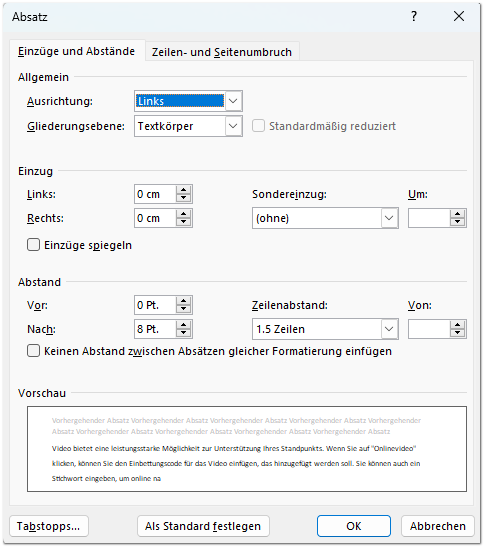This screenshot has height=547, width=484.
Task: Decrease the Rechts indent with down arrow
Action: 184,222
